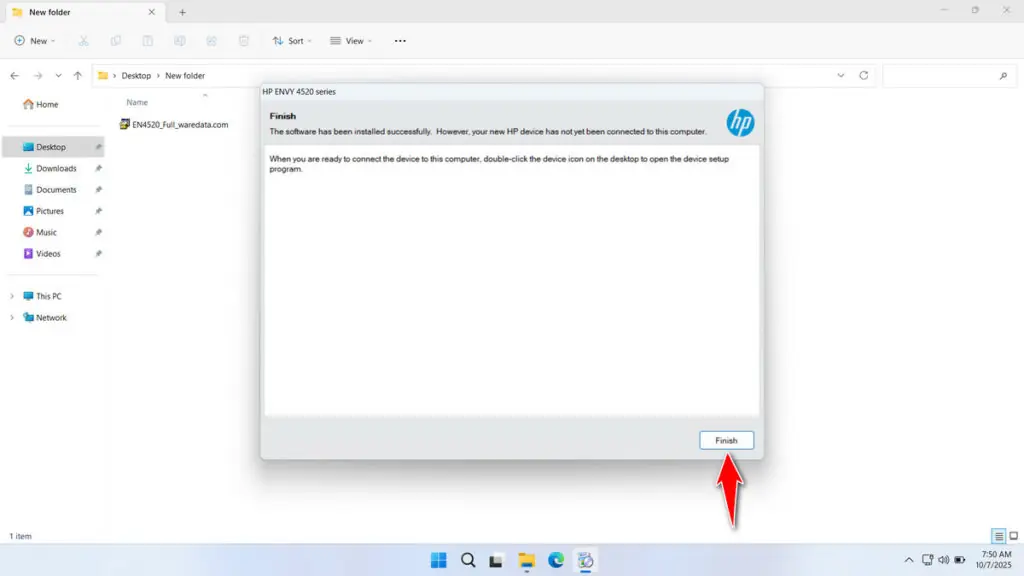1024x576 pixels.
Task: Refresh the current folder view
Action: [x=864, y=76]
